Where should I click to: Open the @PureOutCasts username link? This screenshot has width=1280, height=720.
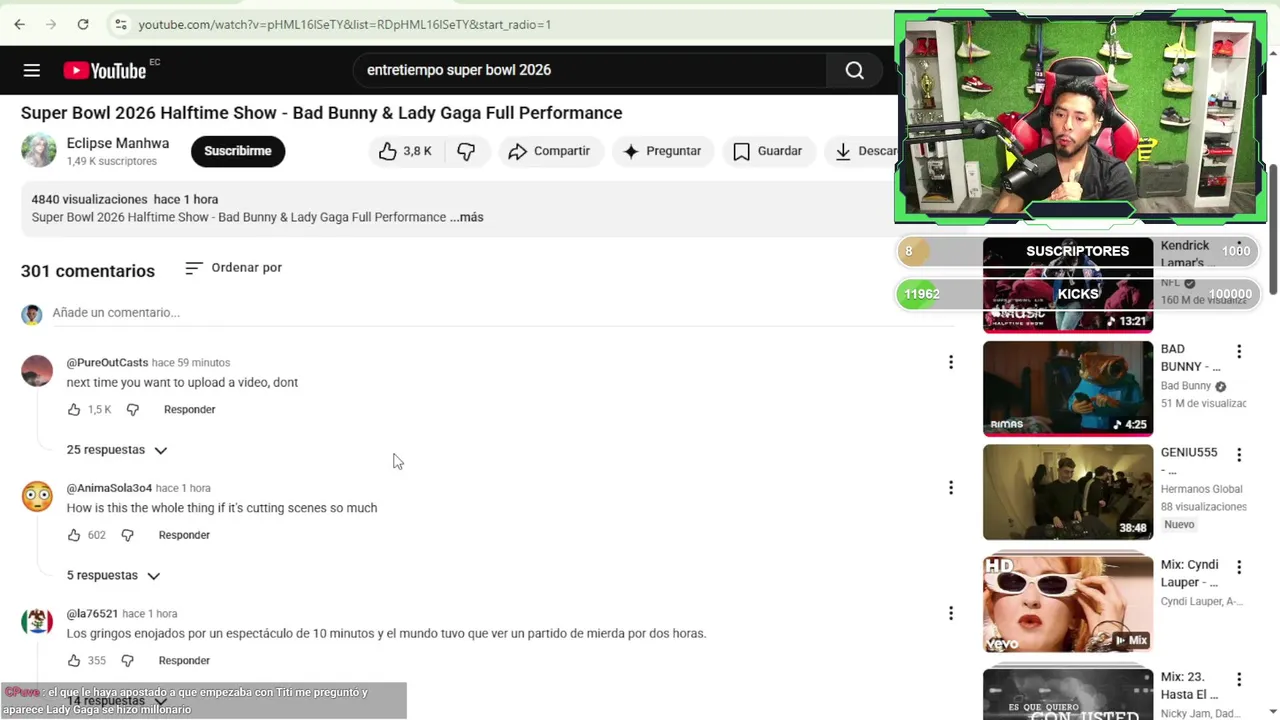click(107, 362)
